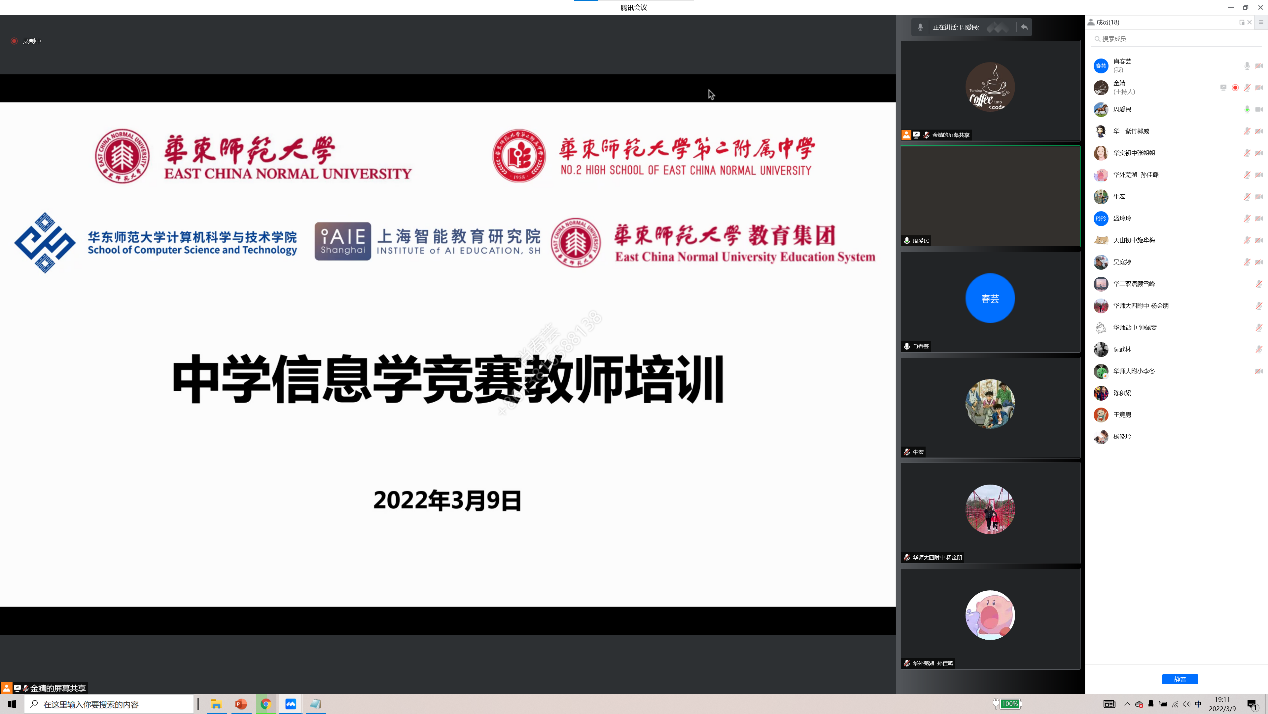This screenshot has height=714, width=1268.
Task: Open the Windows Start menu
Action: [11, 704]
